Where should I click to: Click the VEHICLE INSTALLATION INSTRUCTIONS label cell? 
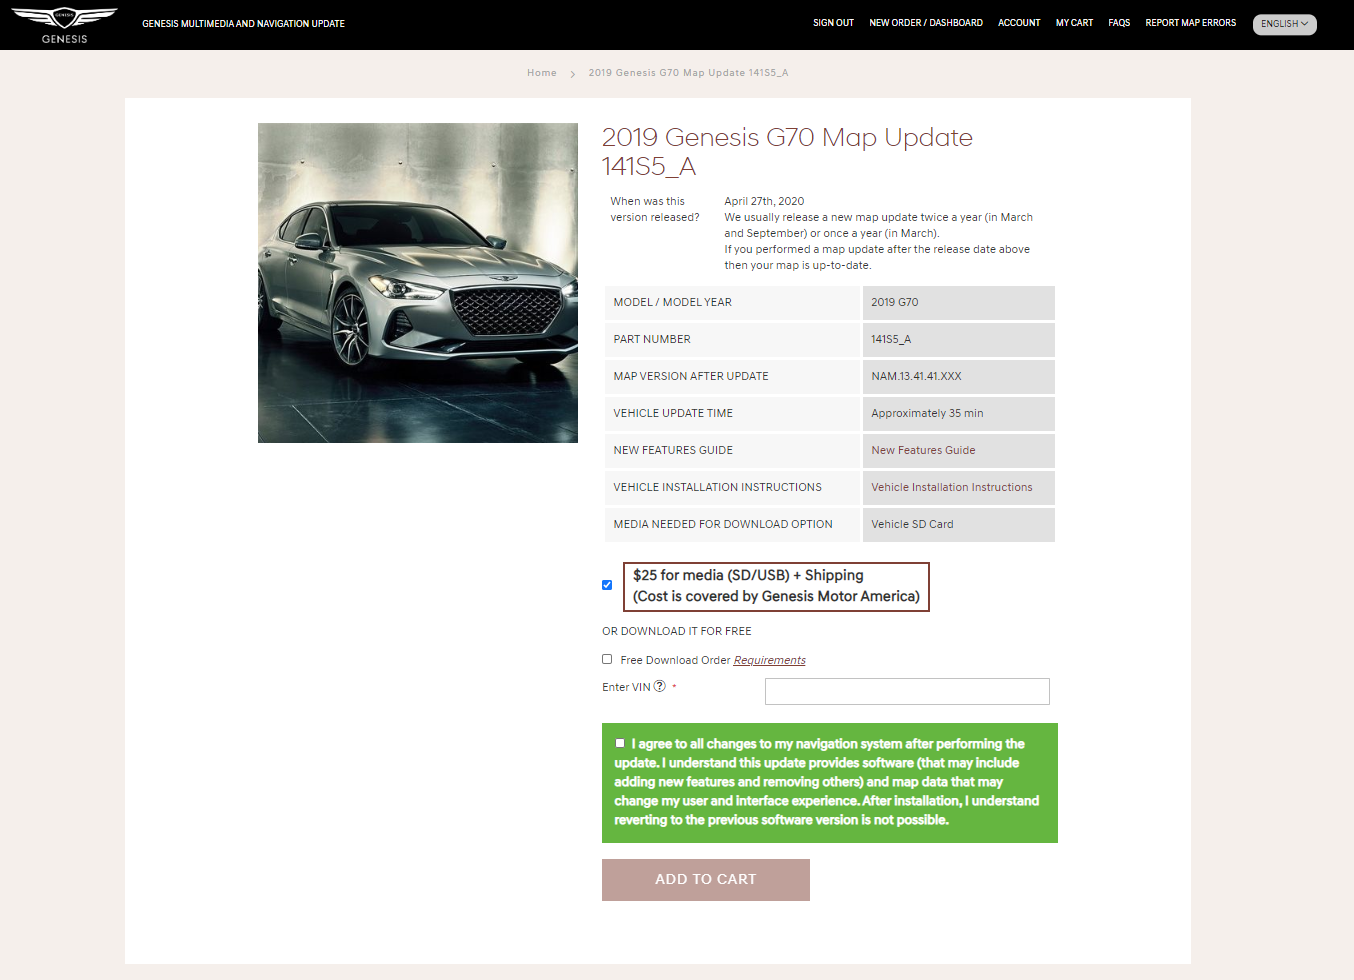click(x=732, y=488)
